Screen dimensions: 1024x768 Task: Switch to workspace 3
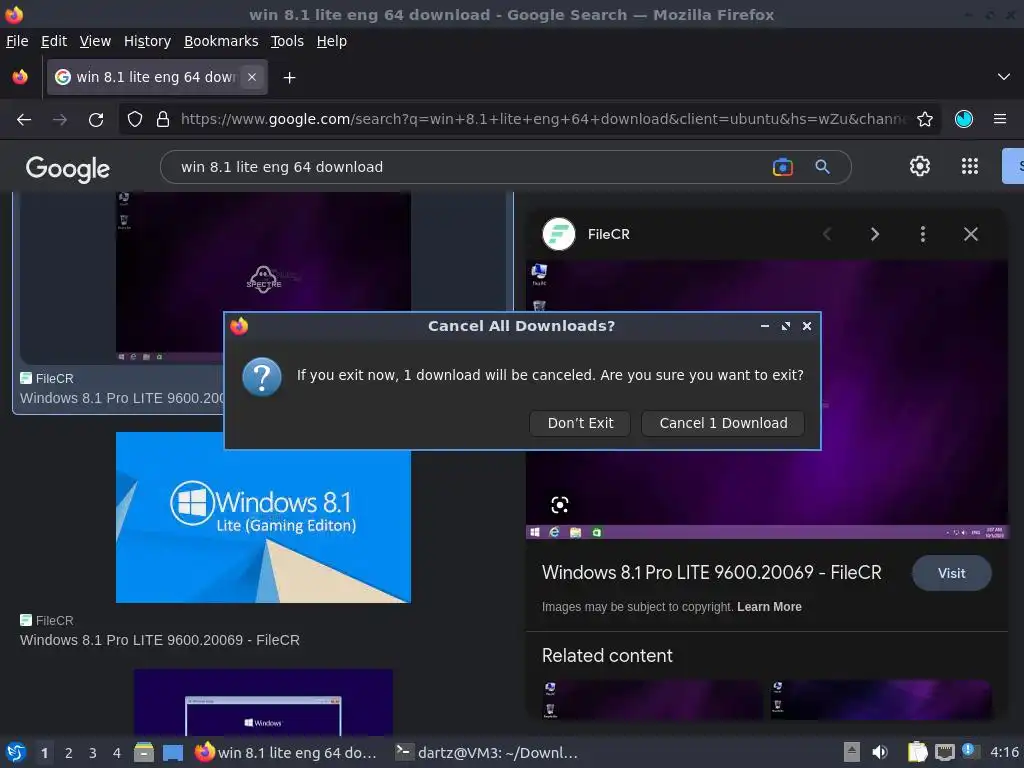pos(93,753)
